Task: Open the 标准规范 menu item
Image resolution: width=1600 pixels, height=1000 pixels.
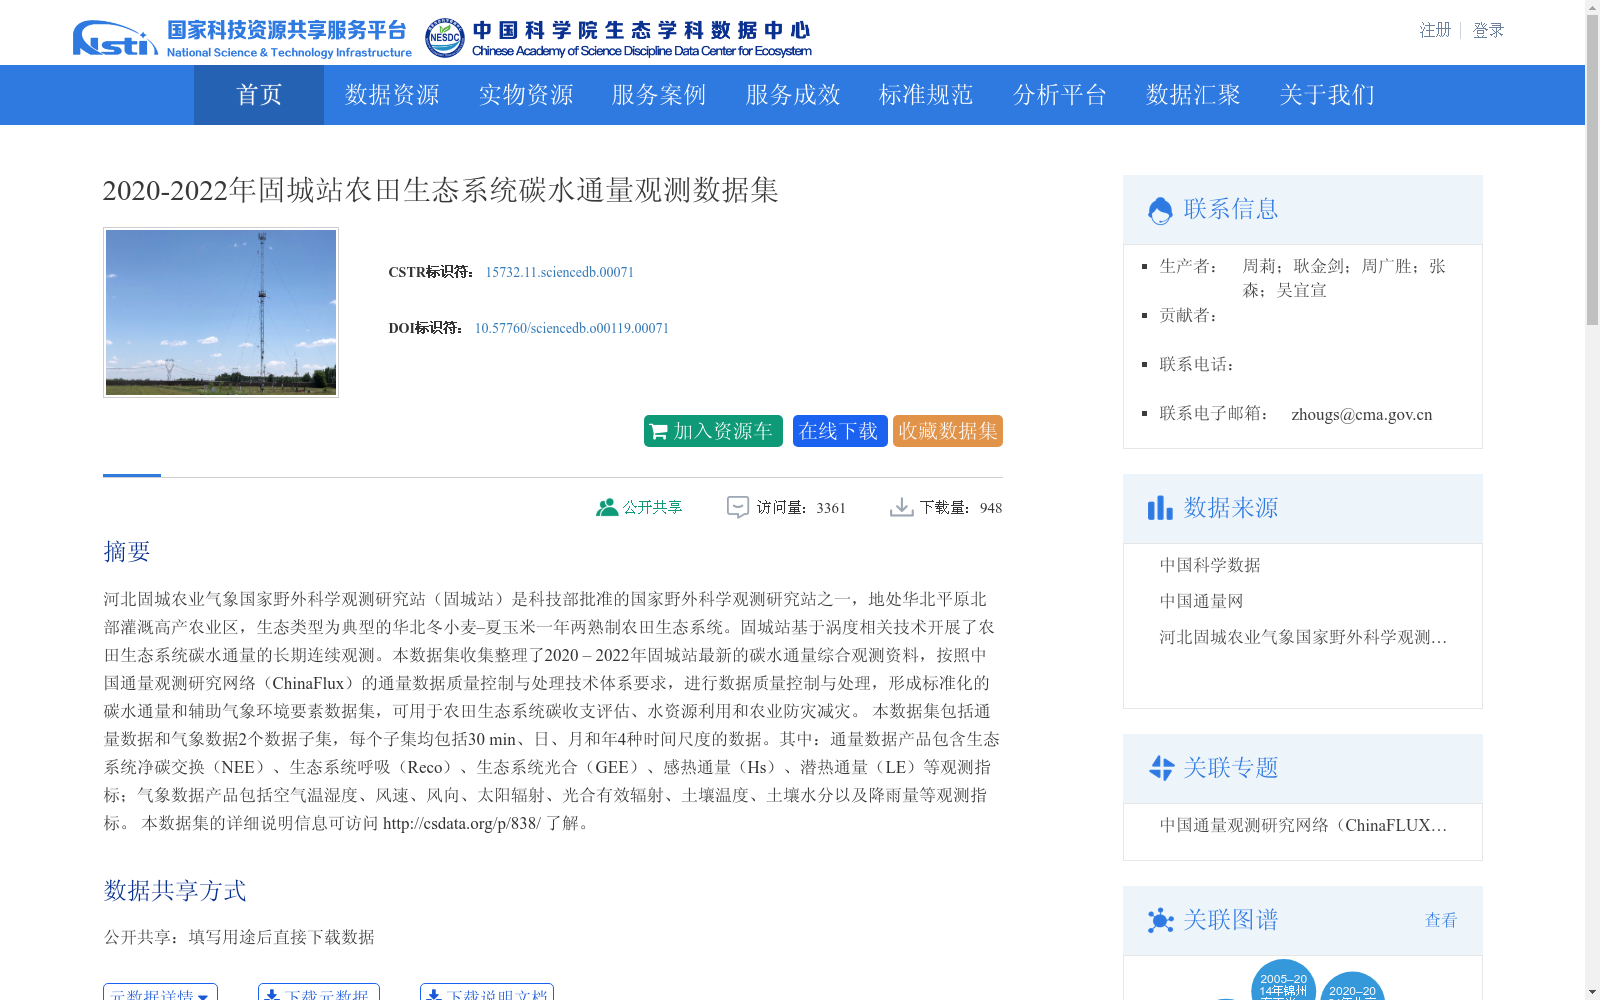Action: tap(926, 95)
